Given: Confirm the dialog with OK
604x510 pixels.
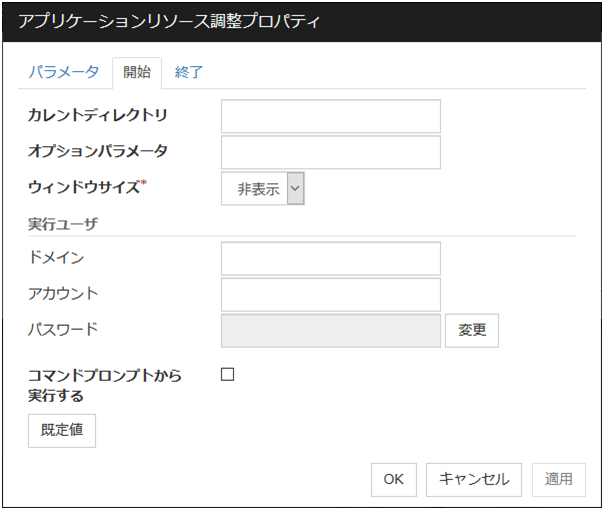Looking at the screenshot, I should [x=393, y=479].
